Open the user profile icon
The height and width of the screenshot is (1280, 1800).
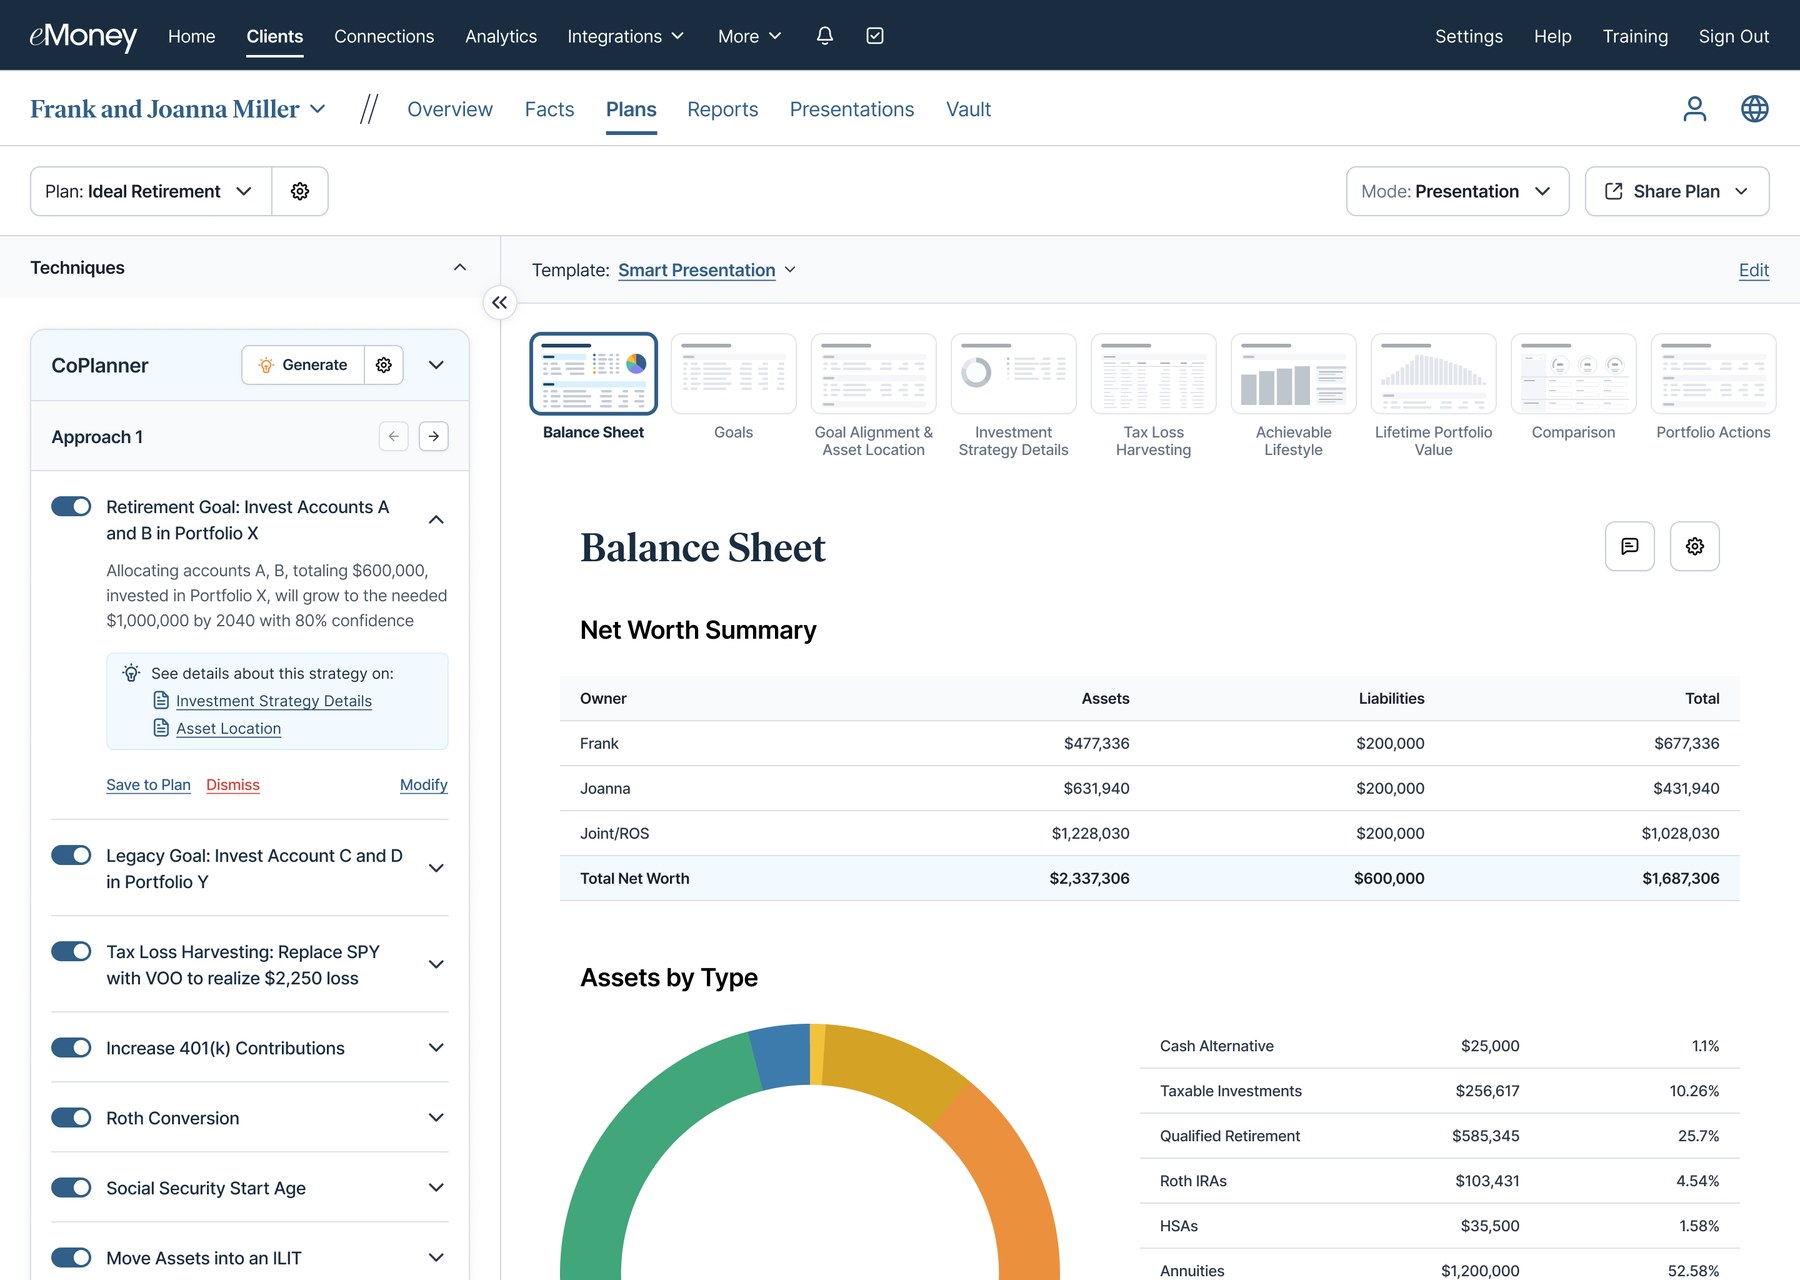click(1694, 109)
